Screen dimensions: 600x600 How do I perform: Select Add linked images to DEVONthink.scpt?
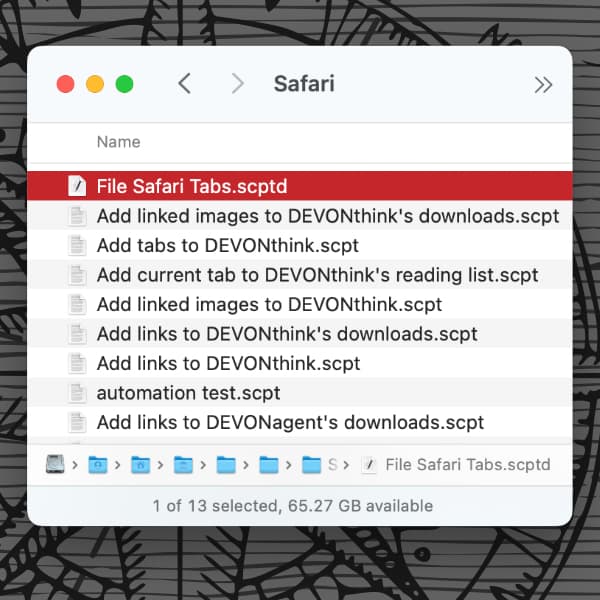(300, 305)
